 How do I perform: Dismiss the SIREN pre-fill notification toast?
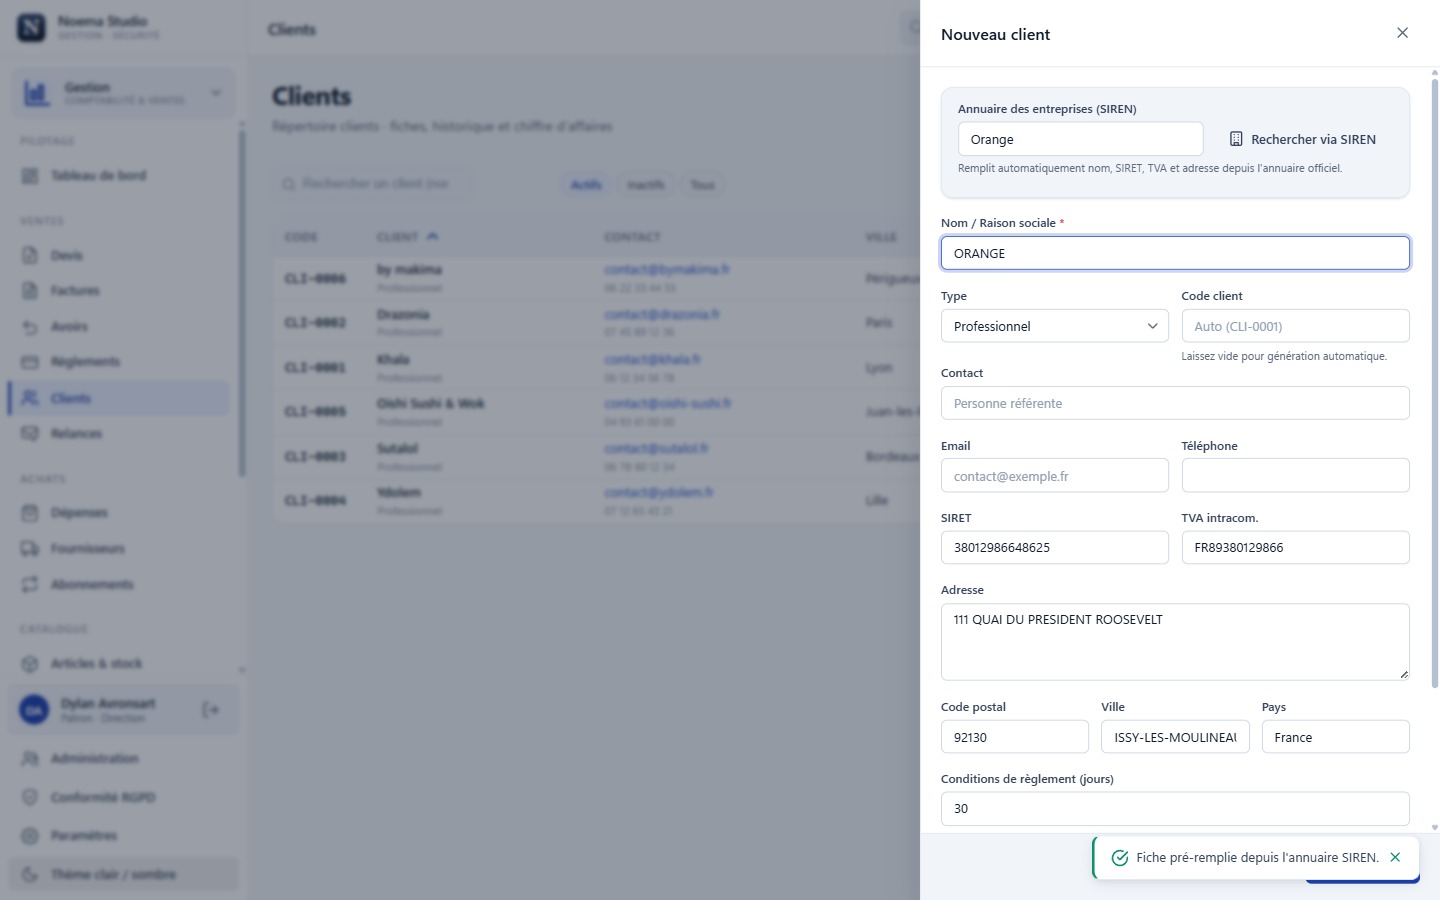(1395, 857)
